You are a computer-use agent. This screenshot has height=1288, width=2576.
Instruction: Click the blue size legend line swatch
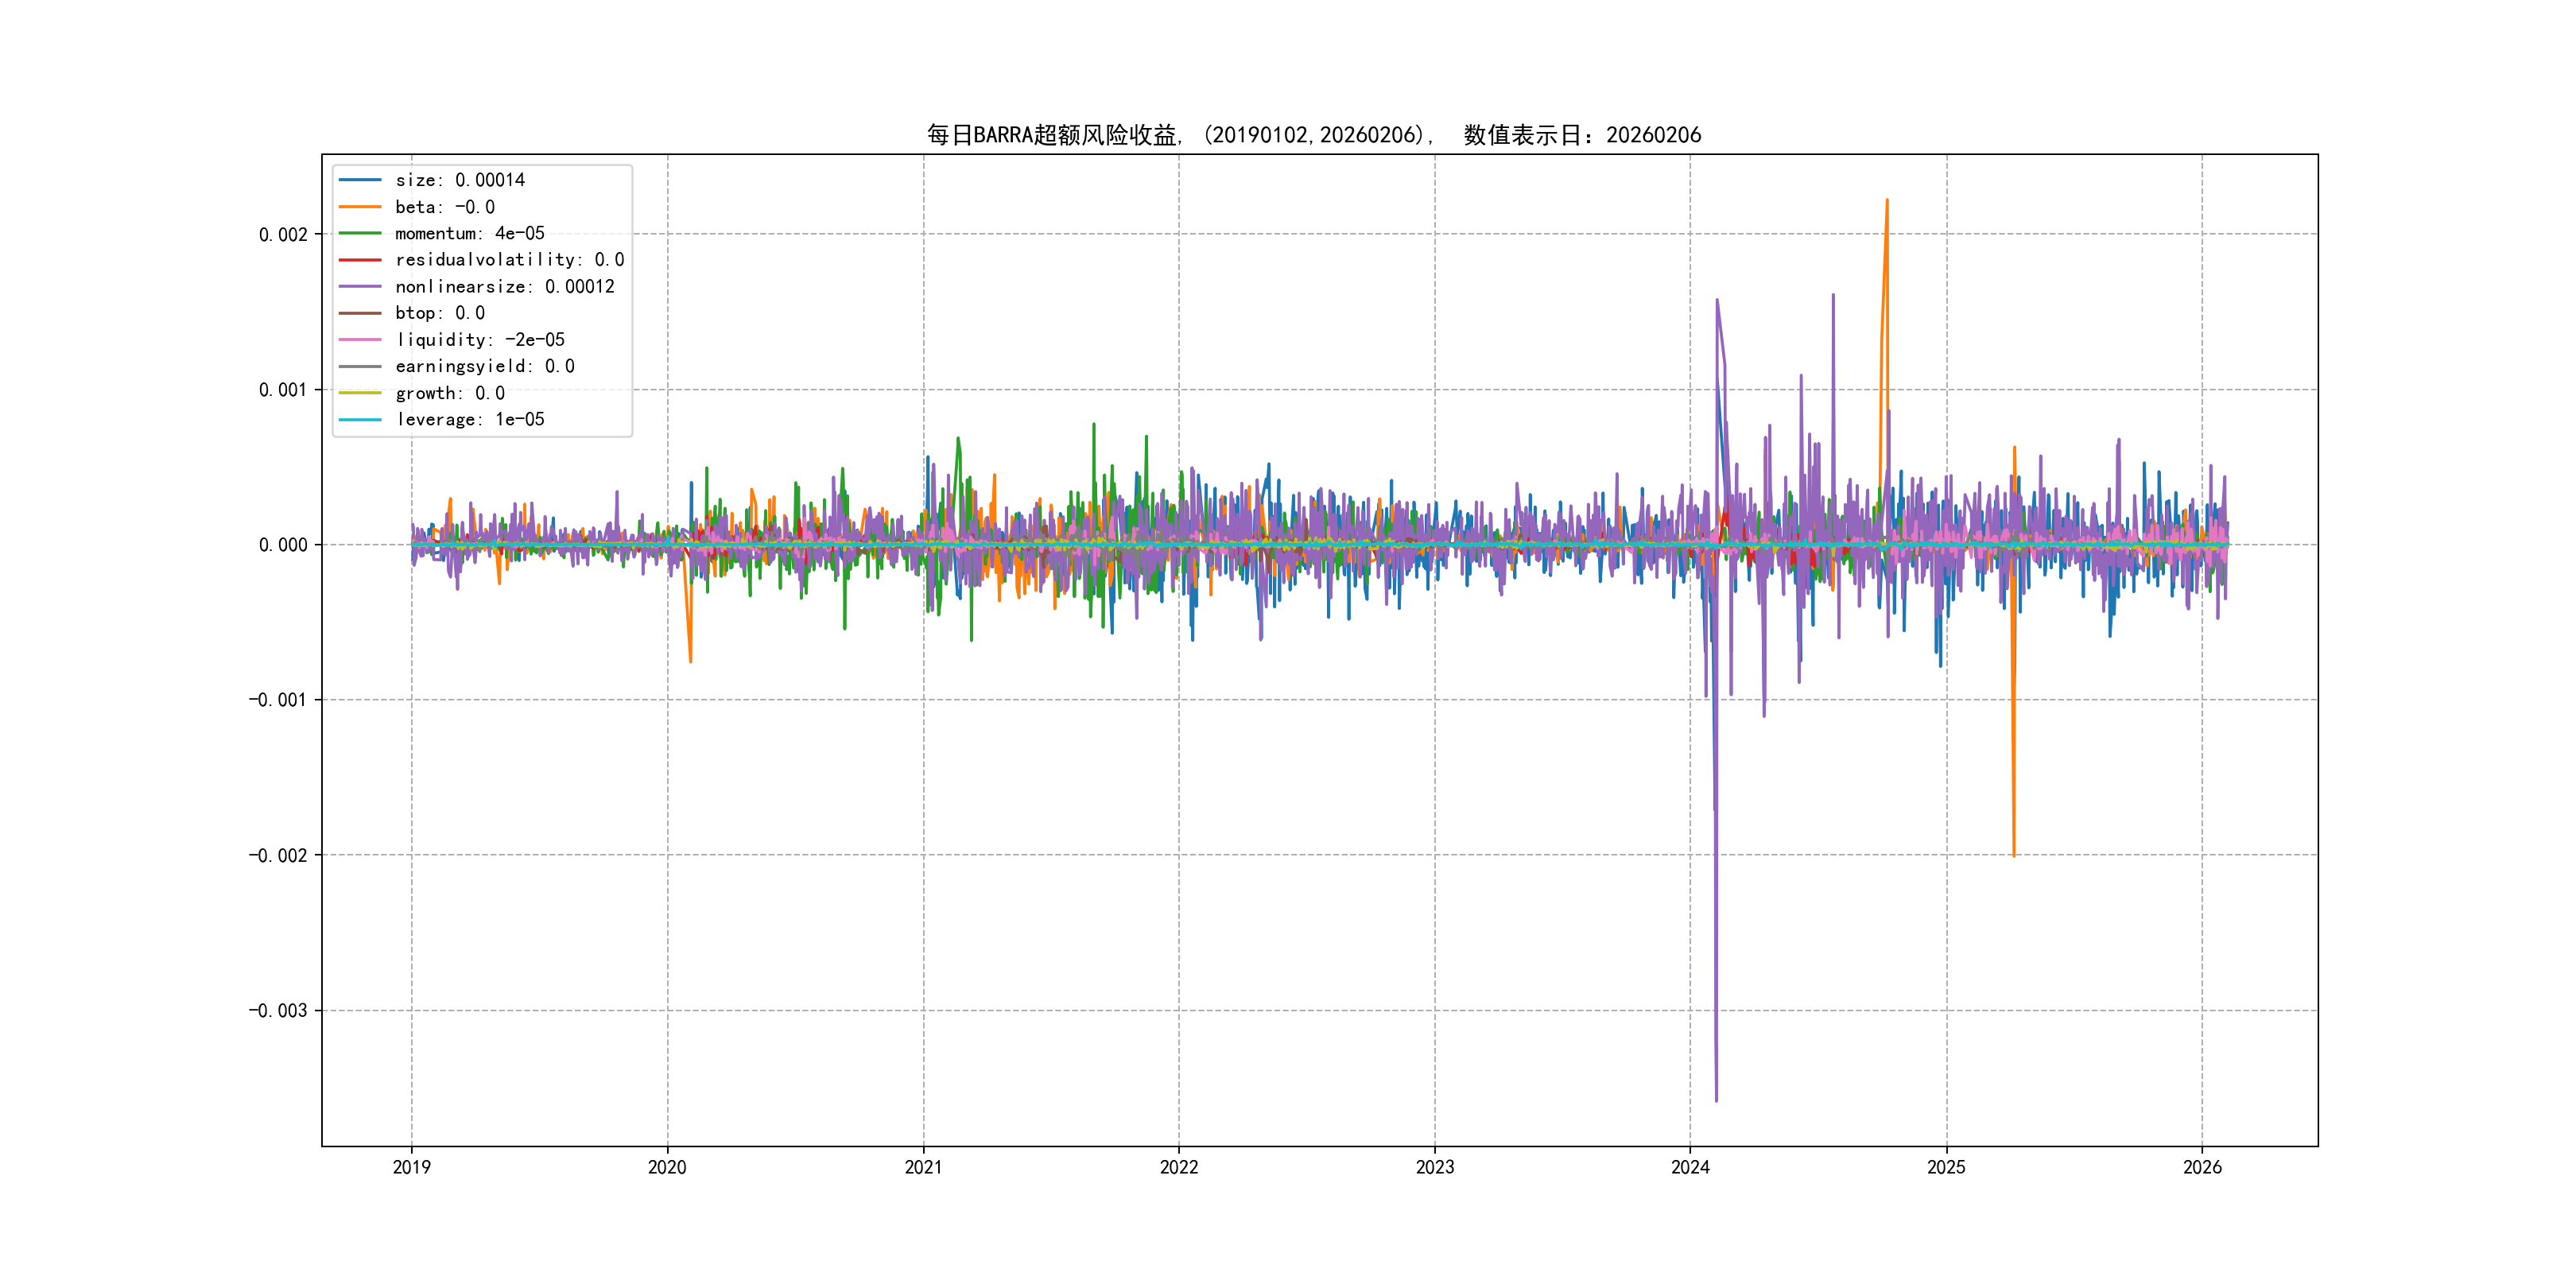point(360,180)
